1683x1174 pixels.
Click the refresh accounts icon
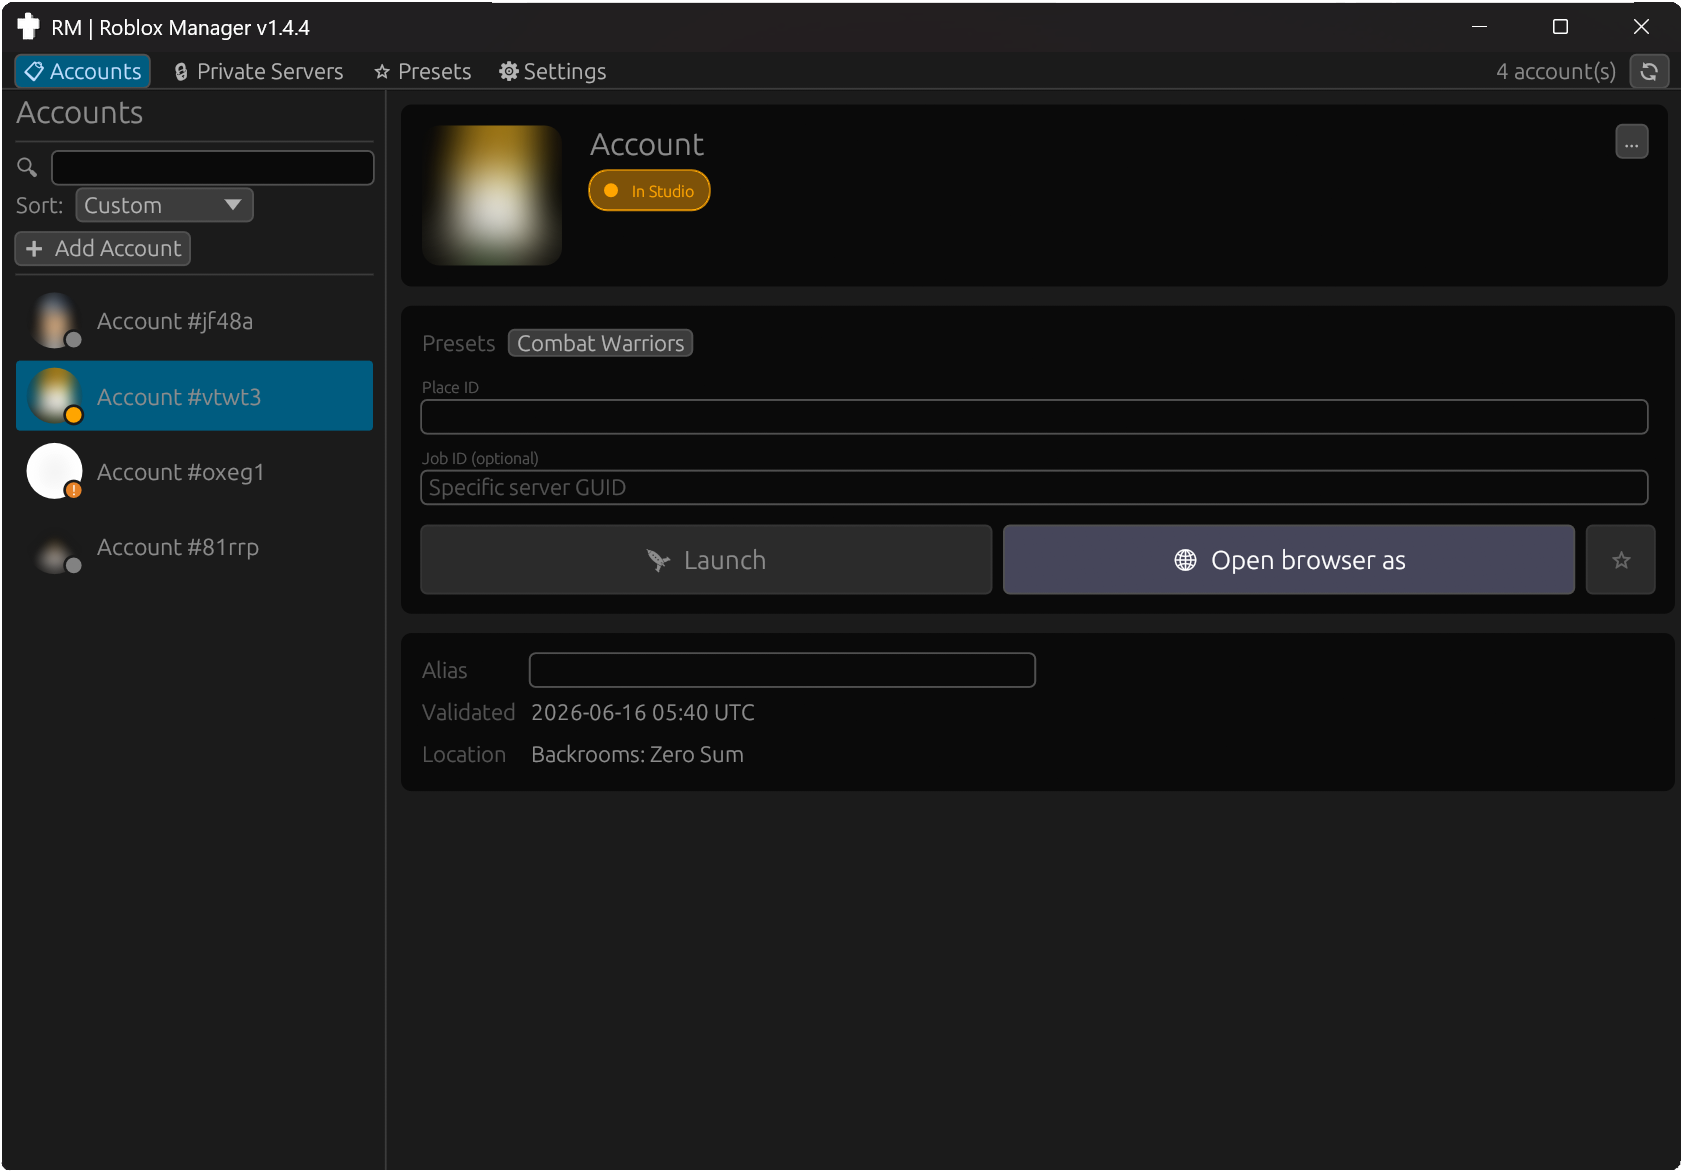pyautogui.click(x=1649, y=71)
